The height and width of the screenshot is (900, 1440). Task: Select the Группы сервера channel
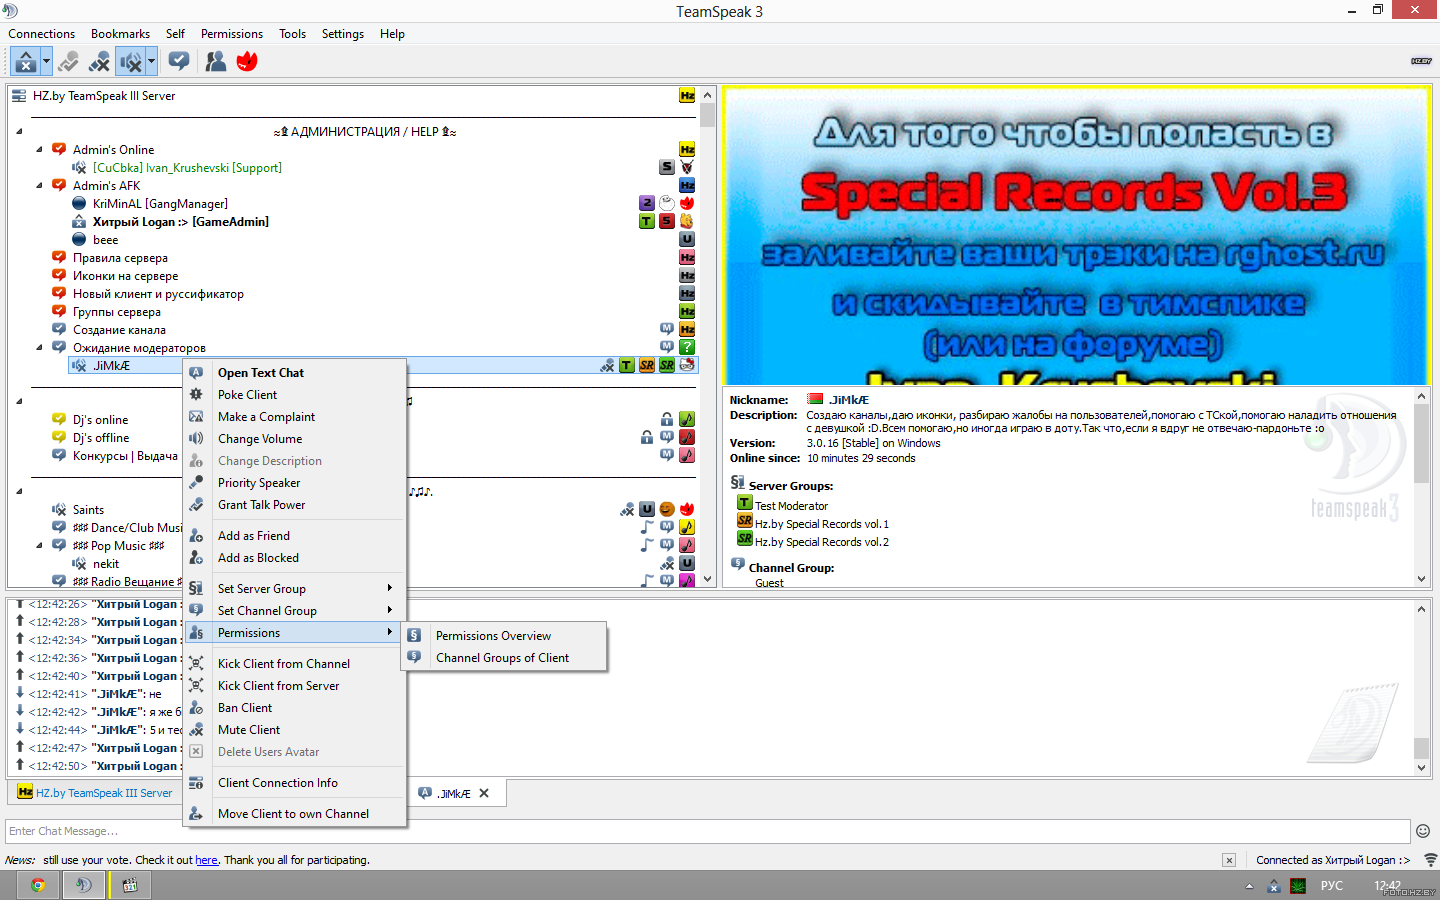click(x=116, y=312)
